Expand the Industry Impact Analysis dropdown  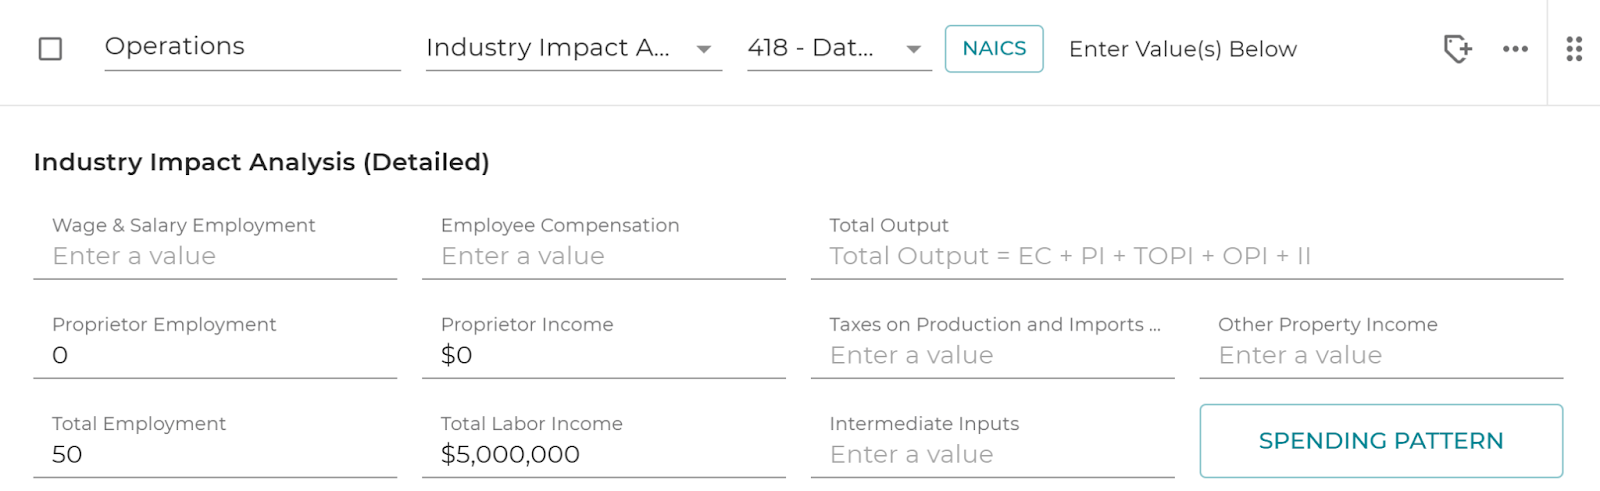(574, 48)
